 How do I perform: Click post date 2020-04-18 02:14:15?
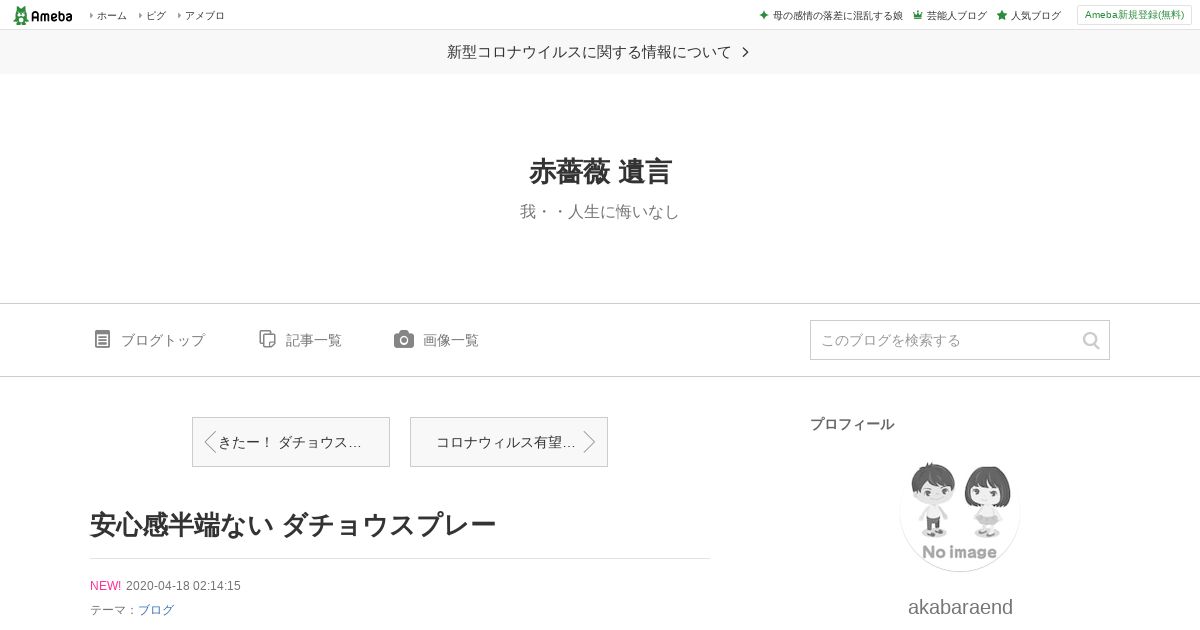pos(183,586)
